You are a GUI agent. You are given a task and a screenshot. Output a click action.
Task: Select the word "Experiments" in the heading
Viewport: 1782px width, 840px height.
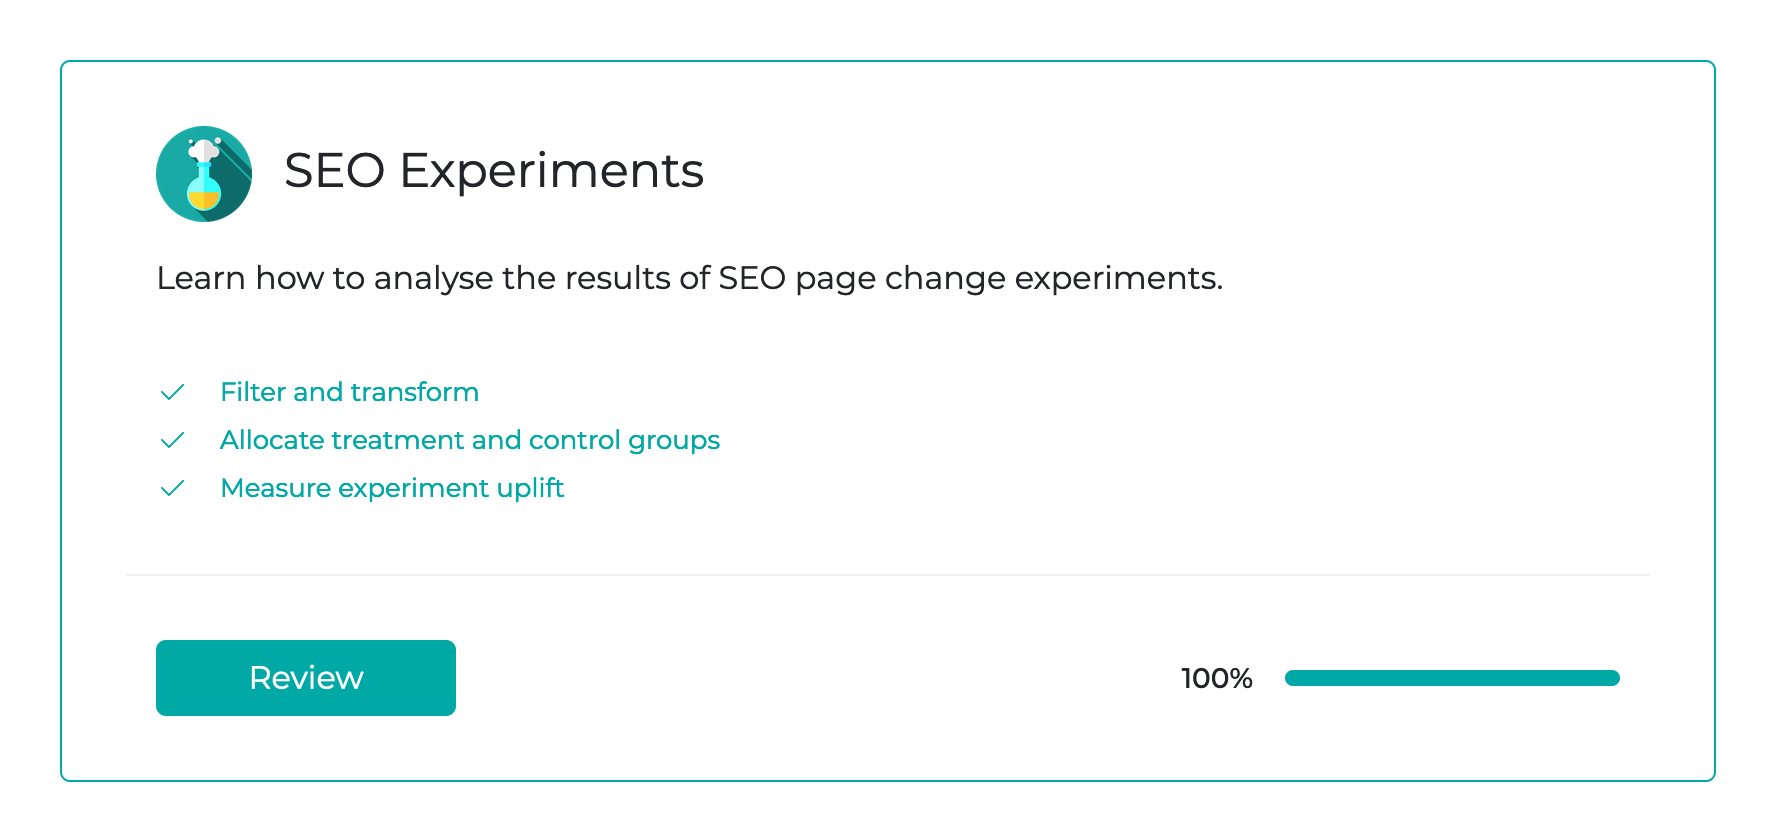552,172
